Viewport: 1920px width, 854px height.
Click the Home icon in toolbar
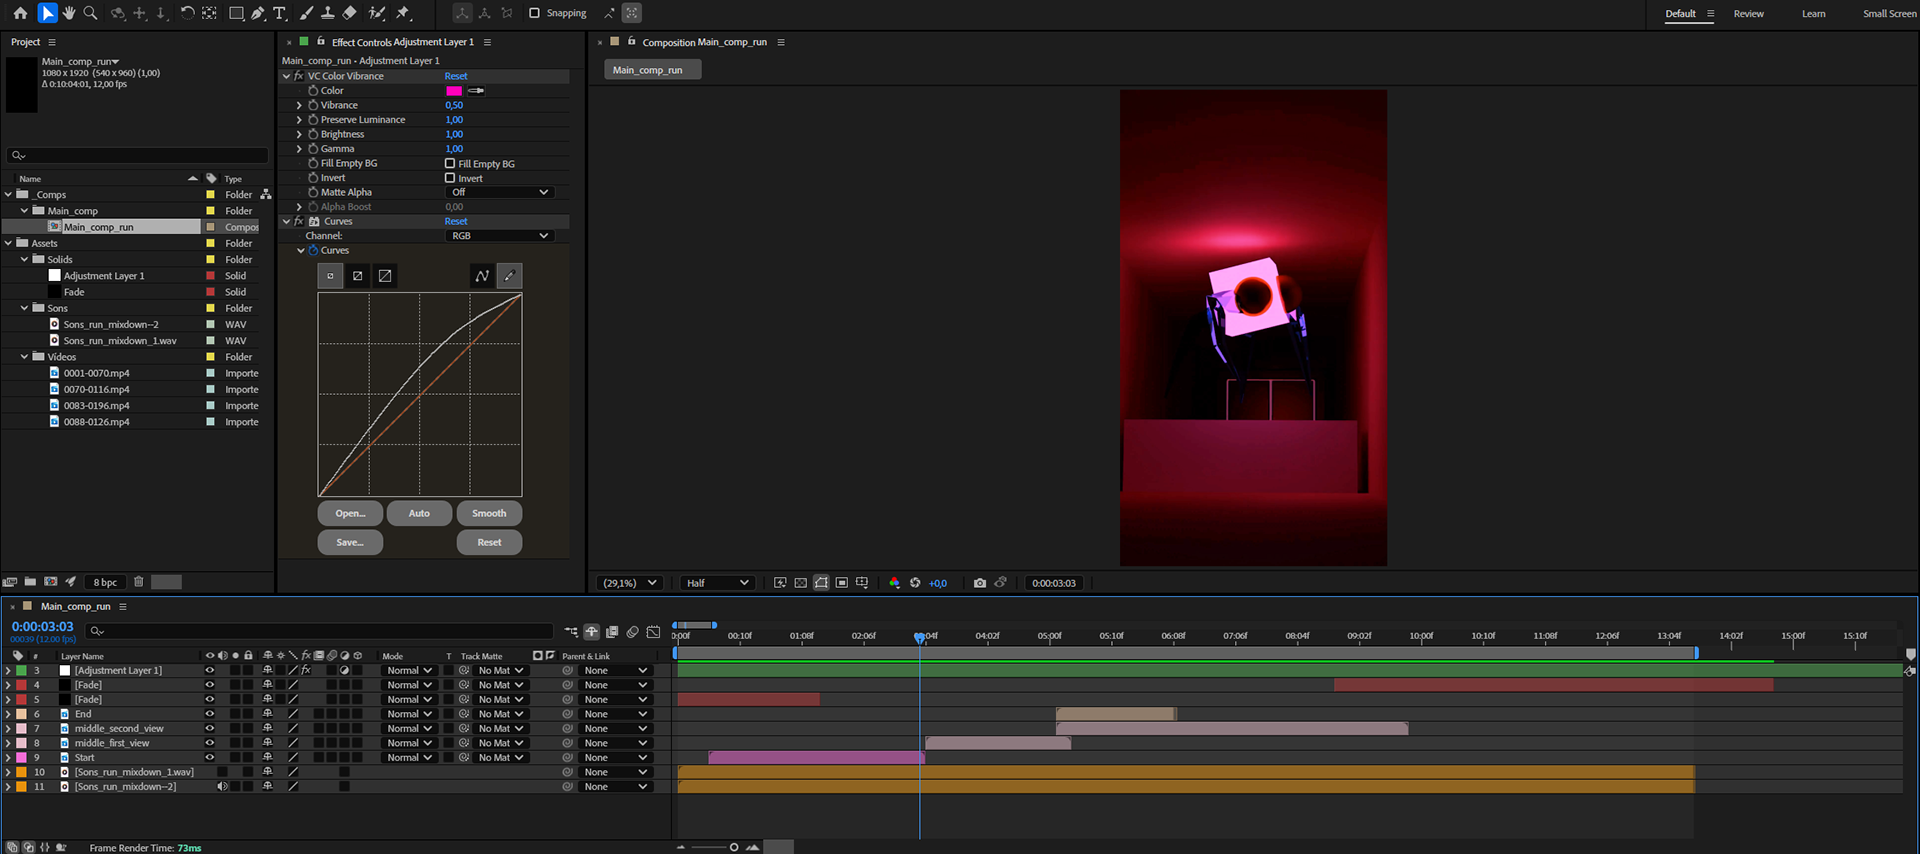point(20,13)
